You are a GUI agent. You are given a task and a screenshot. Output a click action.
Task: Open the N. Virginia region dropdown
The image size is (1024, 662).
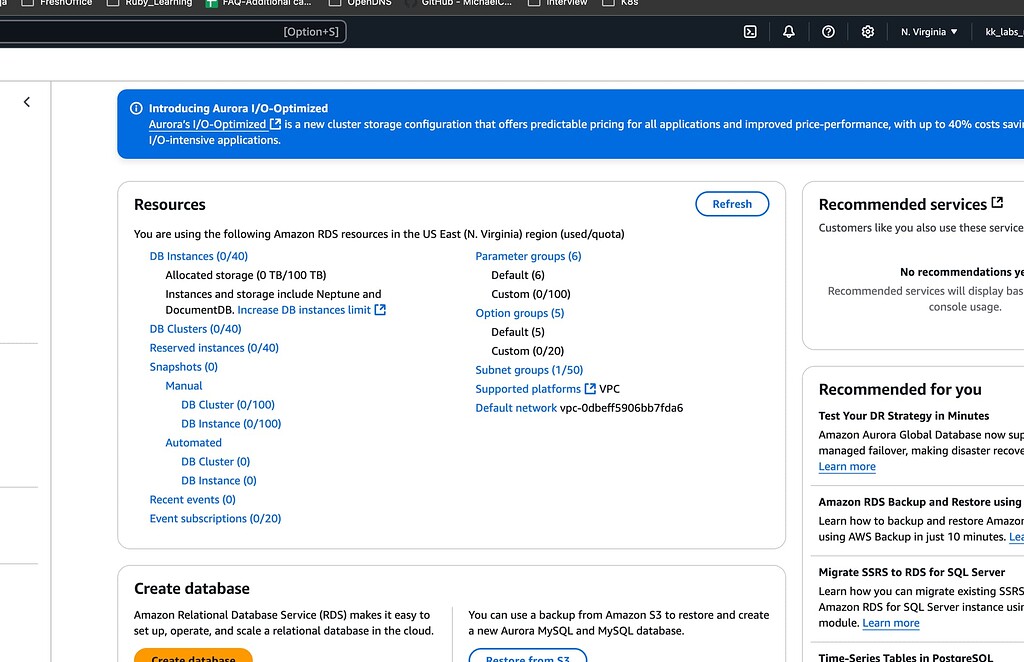(929, 32)
